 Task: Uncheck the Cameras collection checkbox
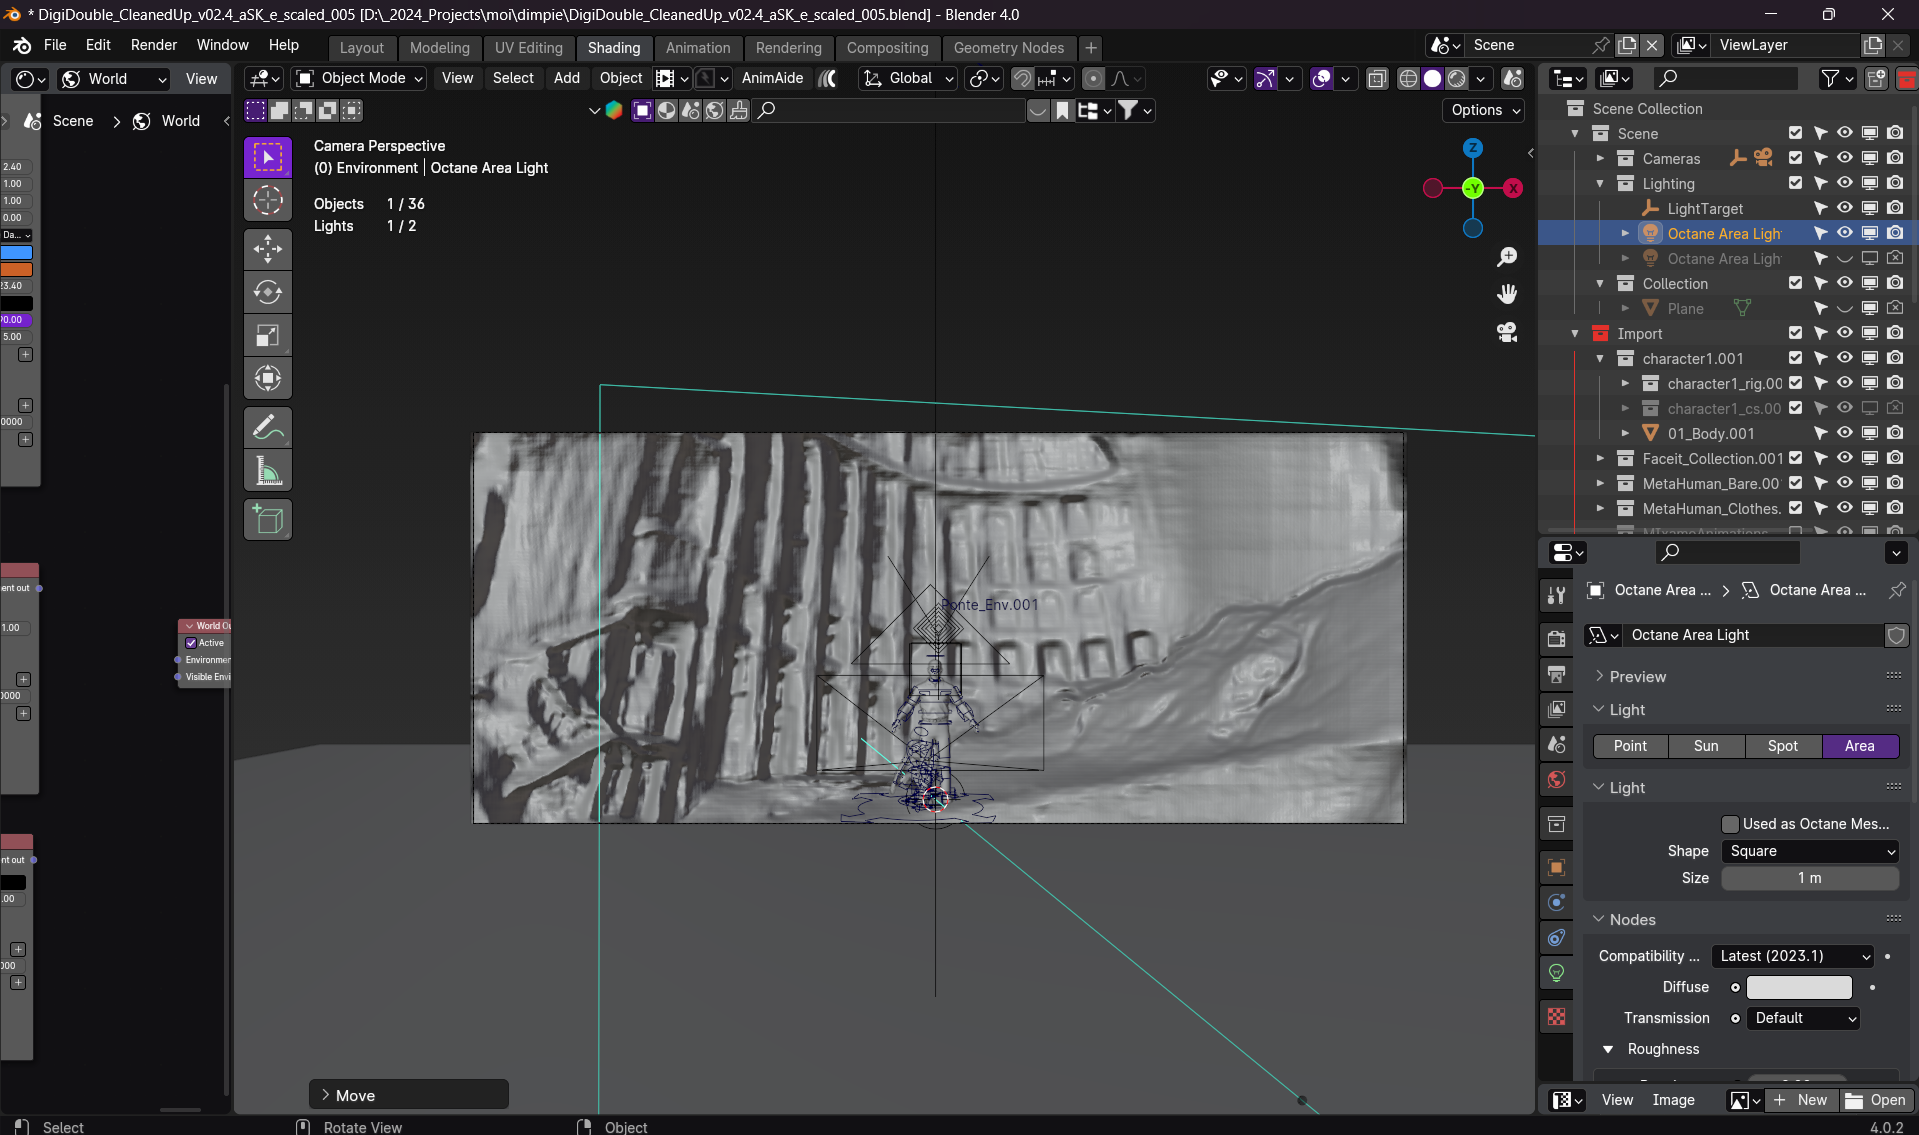coord(1795,158)
